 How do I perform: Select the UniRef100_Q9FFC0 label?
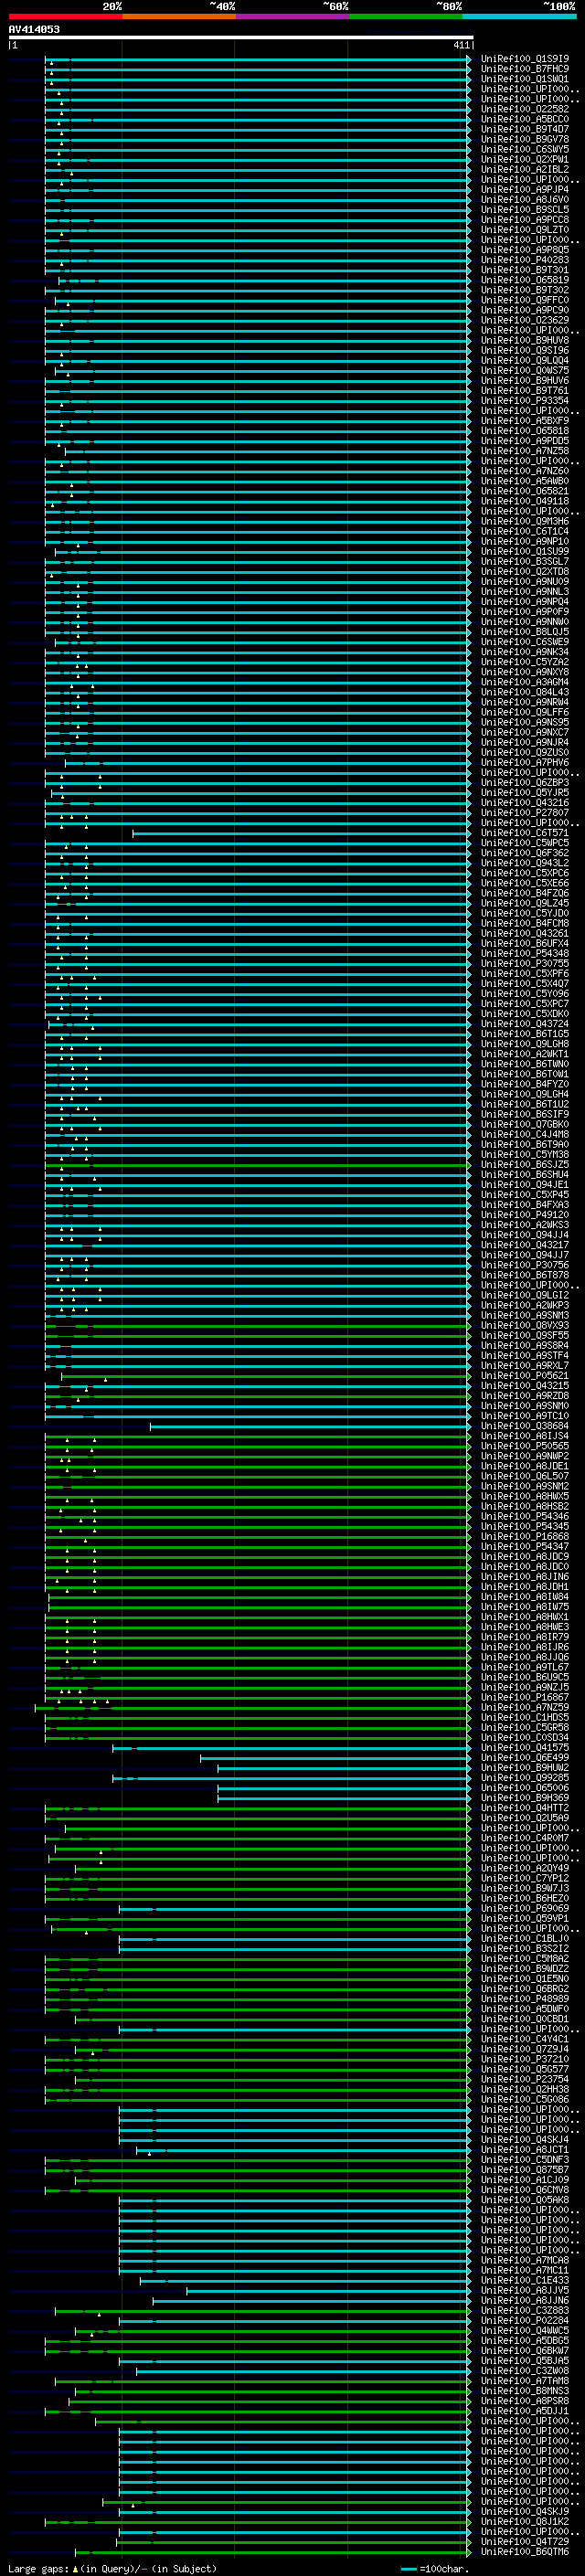525,300
